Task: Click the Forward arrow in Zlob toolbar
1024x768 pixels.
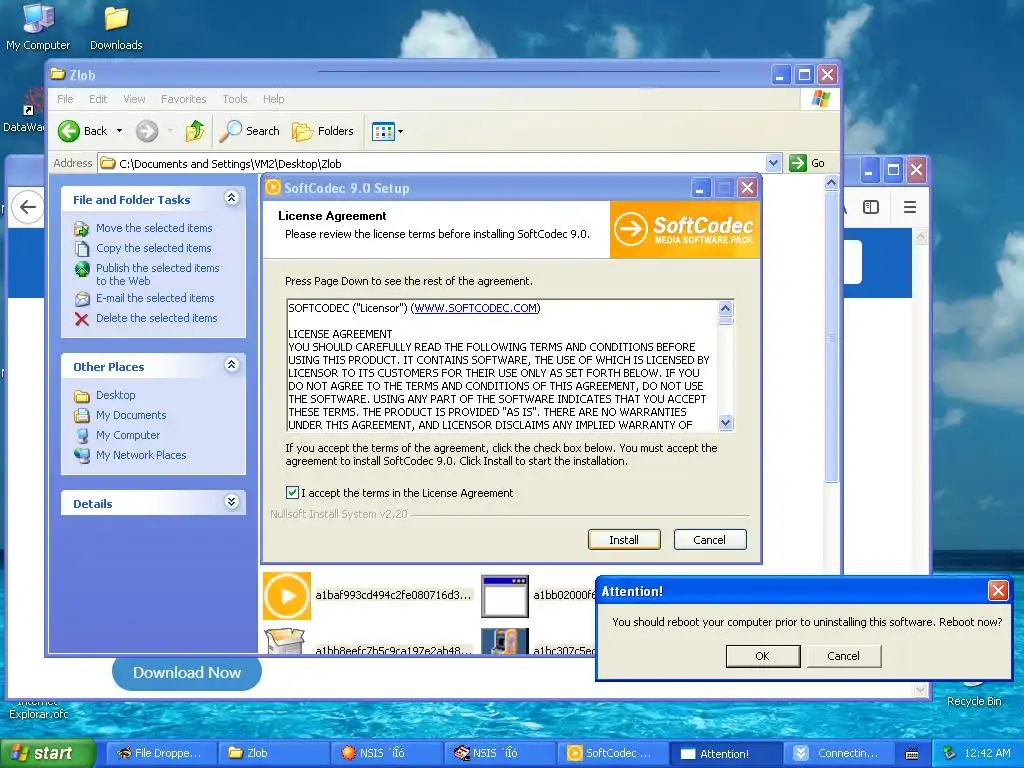Action: (x=147, y=131)
